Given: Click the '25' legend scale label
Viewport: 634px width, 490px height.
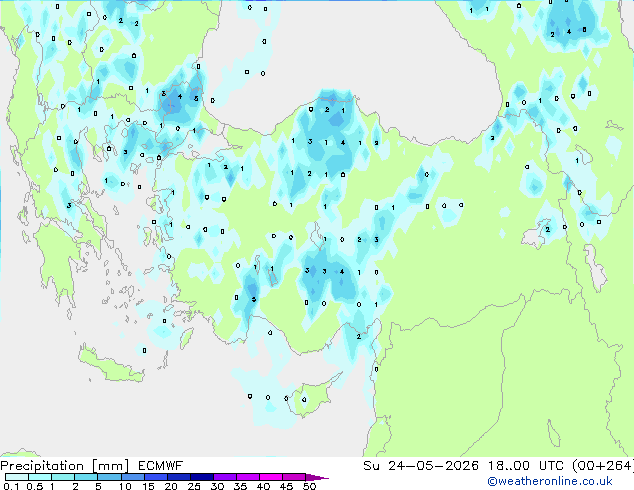Looking at the screenshot, I should point(194,486).
